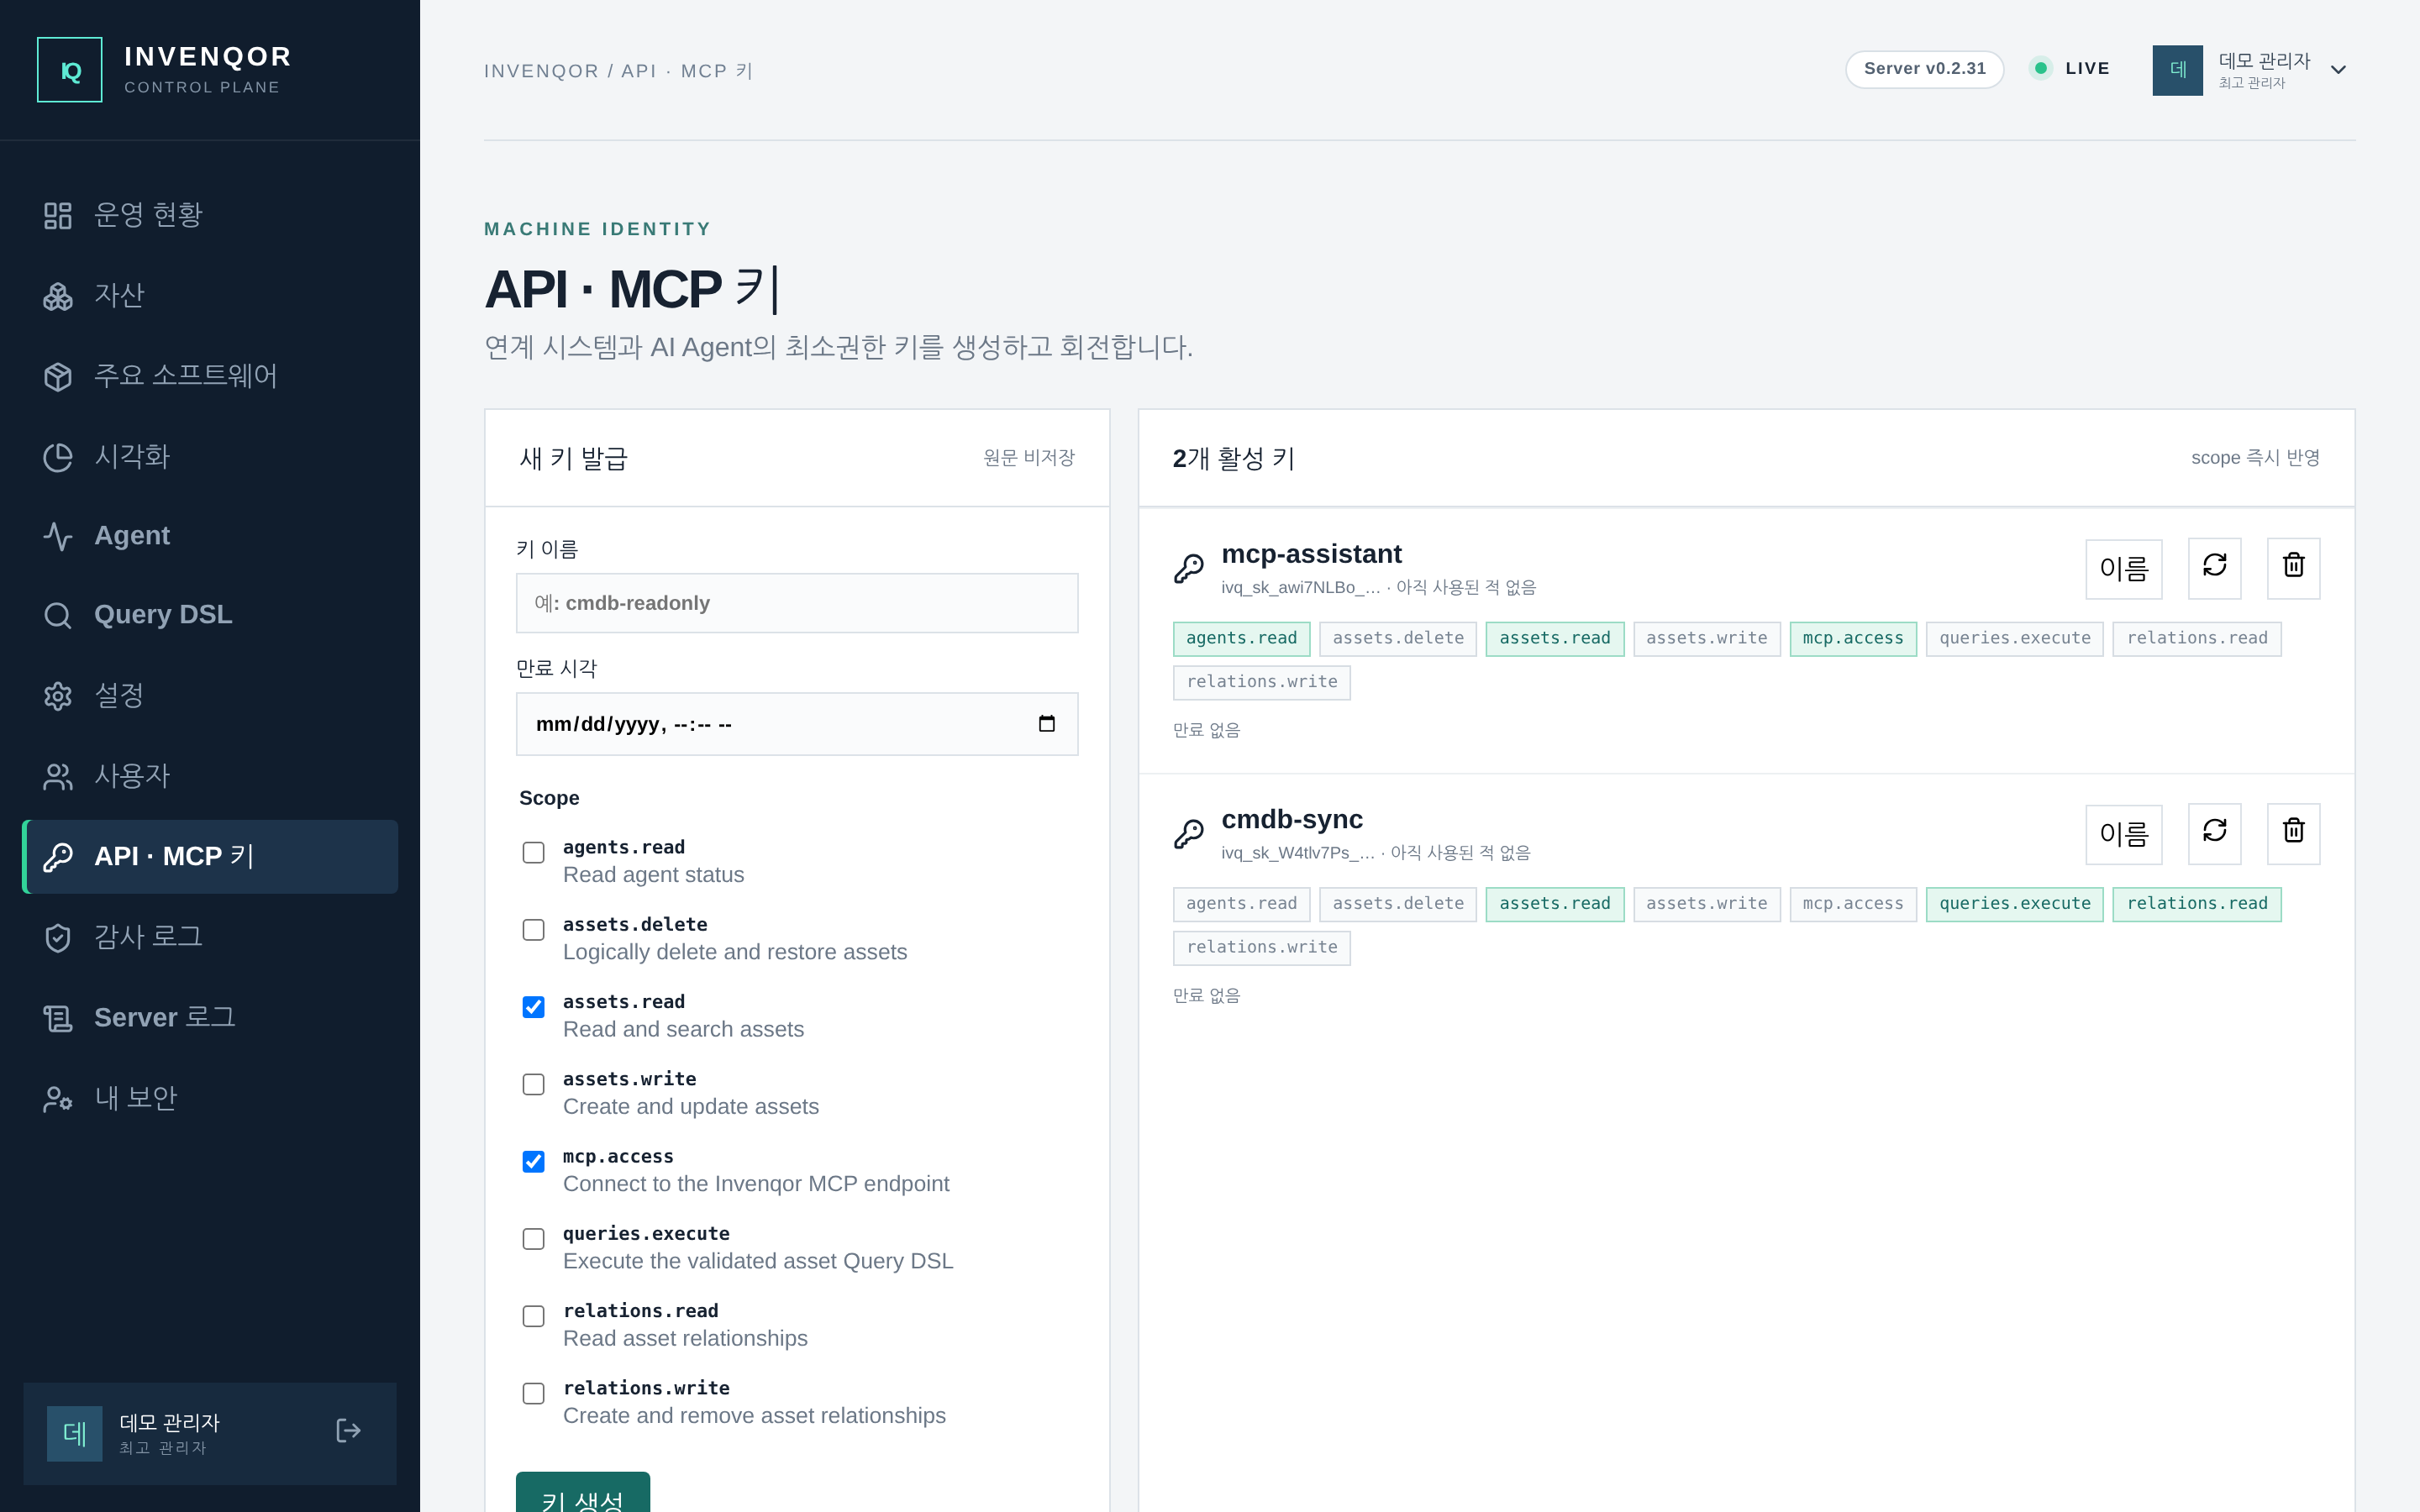Viewport: 2420px width, 1512px height.
Task: Click the sidebar 데 avatar tile
Action: coord(75,1433)
